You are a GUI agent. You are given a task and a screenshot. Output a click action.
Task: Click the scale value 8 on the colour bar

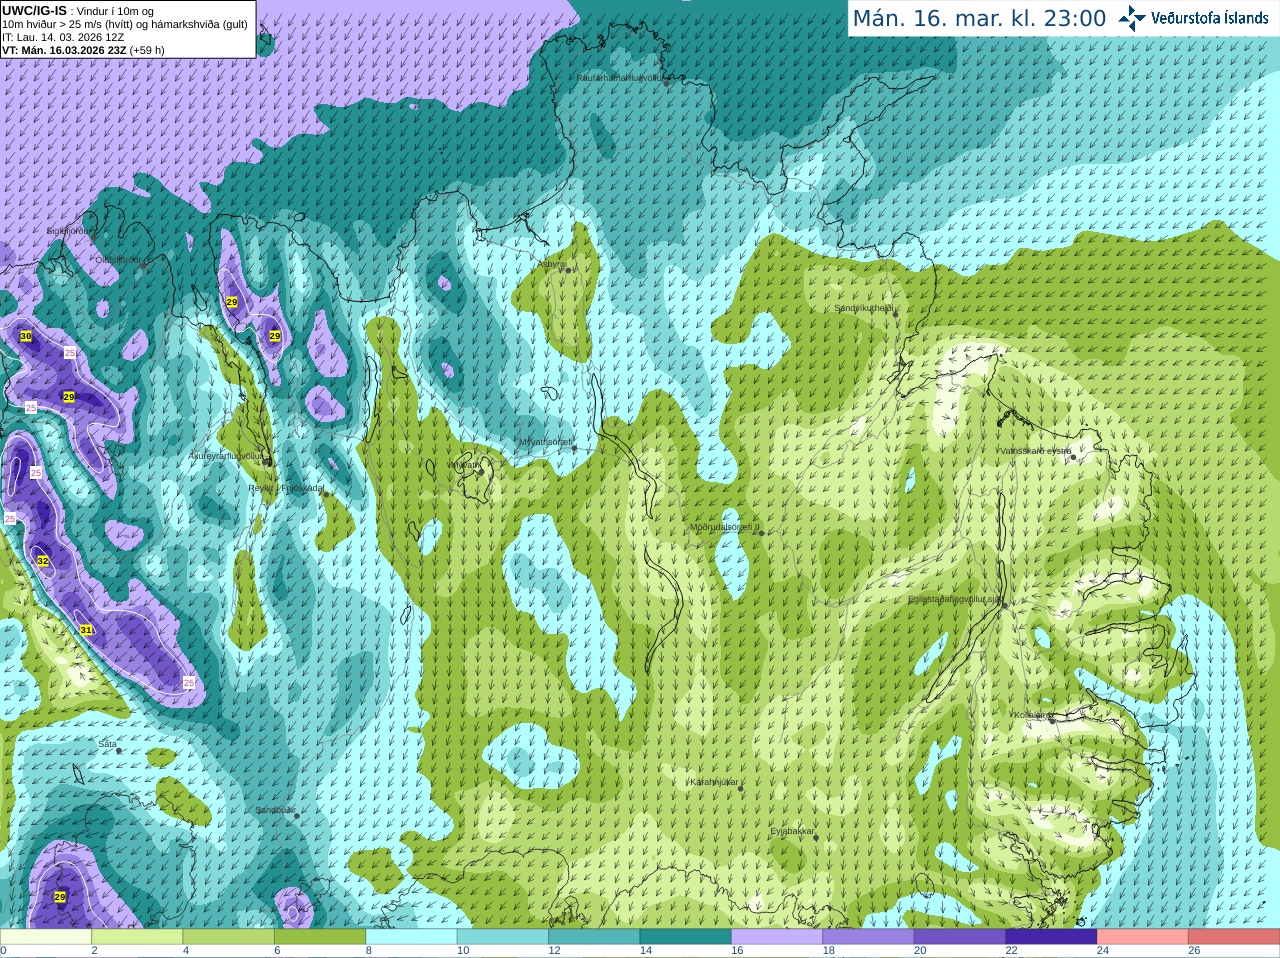point(369,951)
